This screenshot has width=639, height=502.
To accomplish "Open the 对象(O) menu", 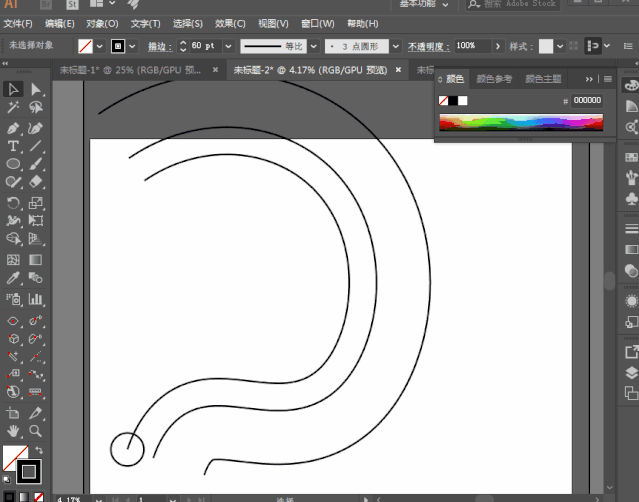I will [102, 24].
